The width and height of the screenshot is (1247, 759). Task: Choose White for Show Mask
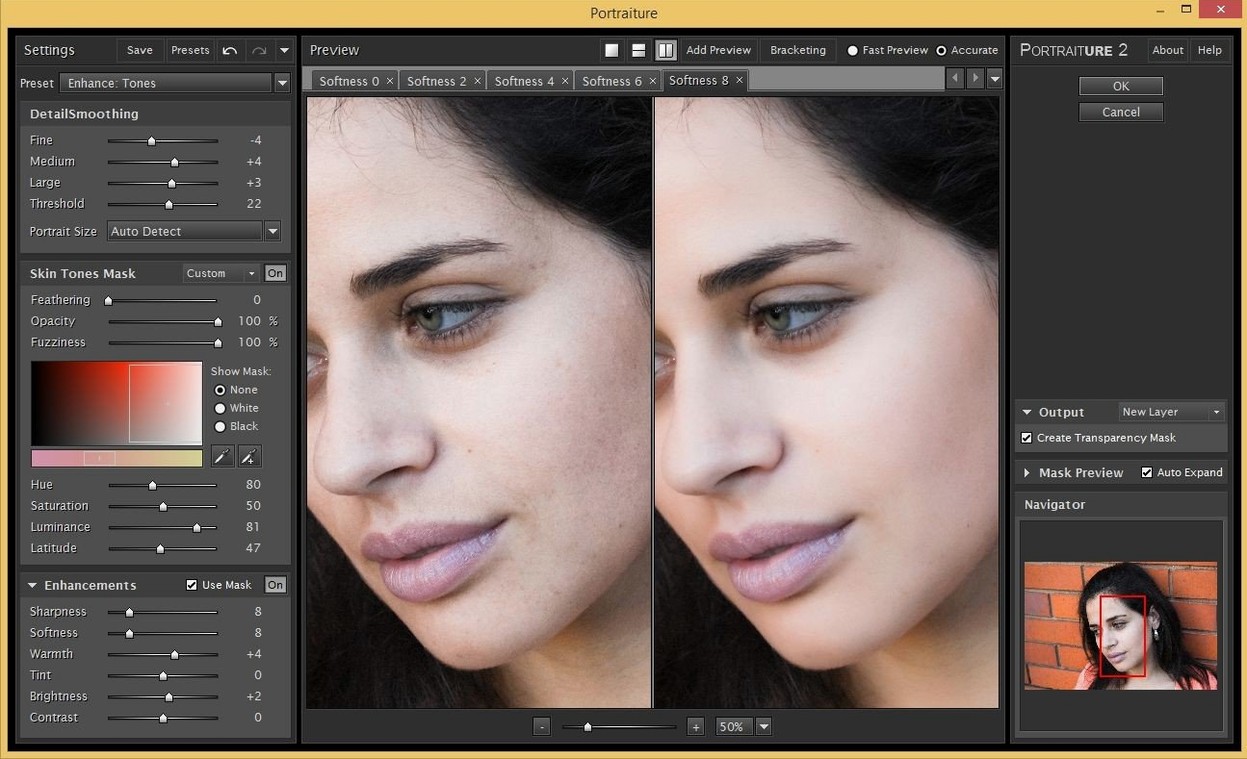[x=220, y=408]
